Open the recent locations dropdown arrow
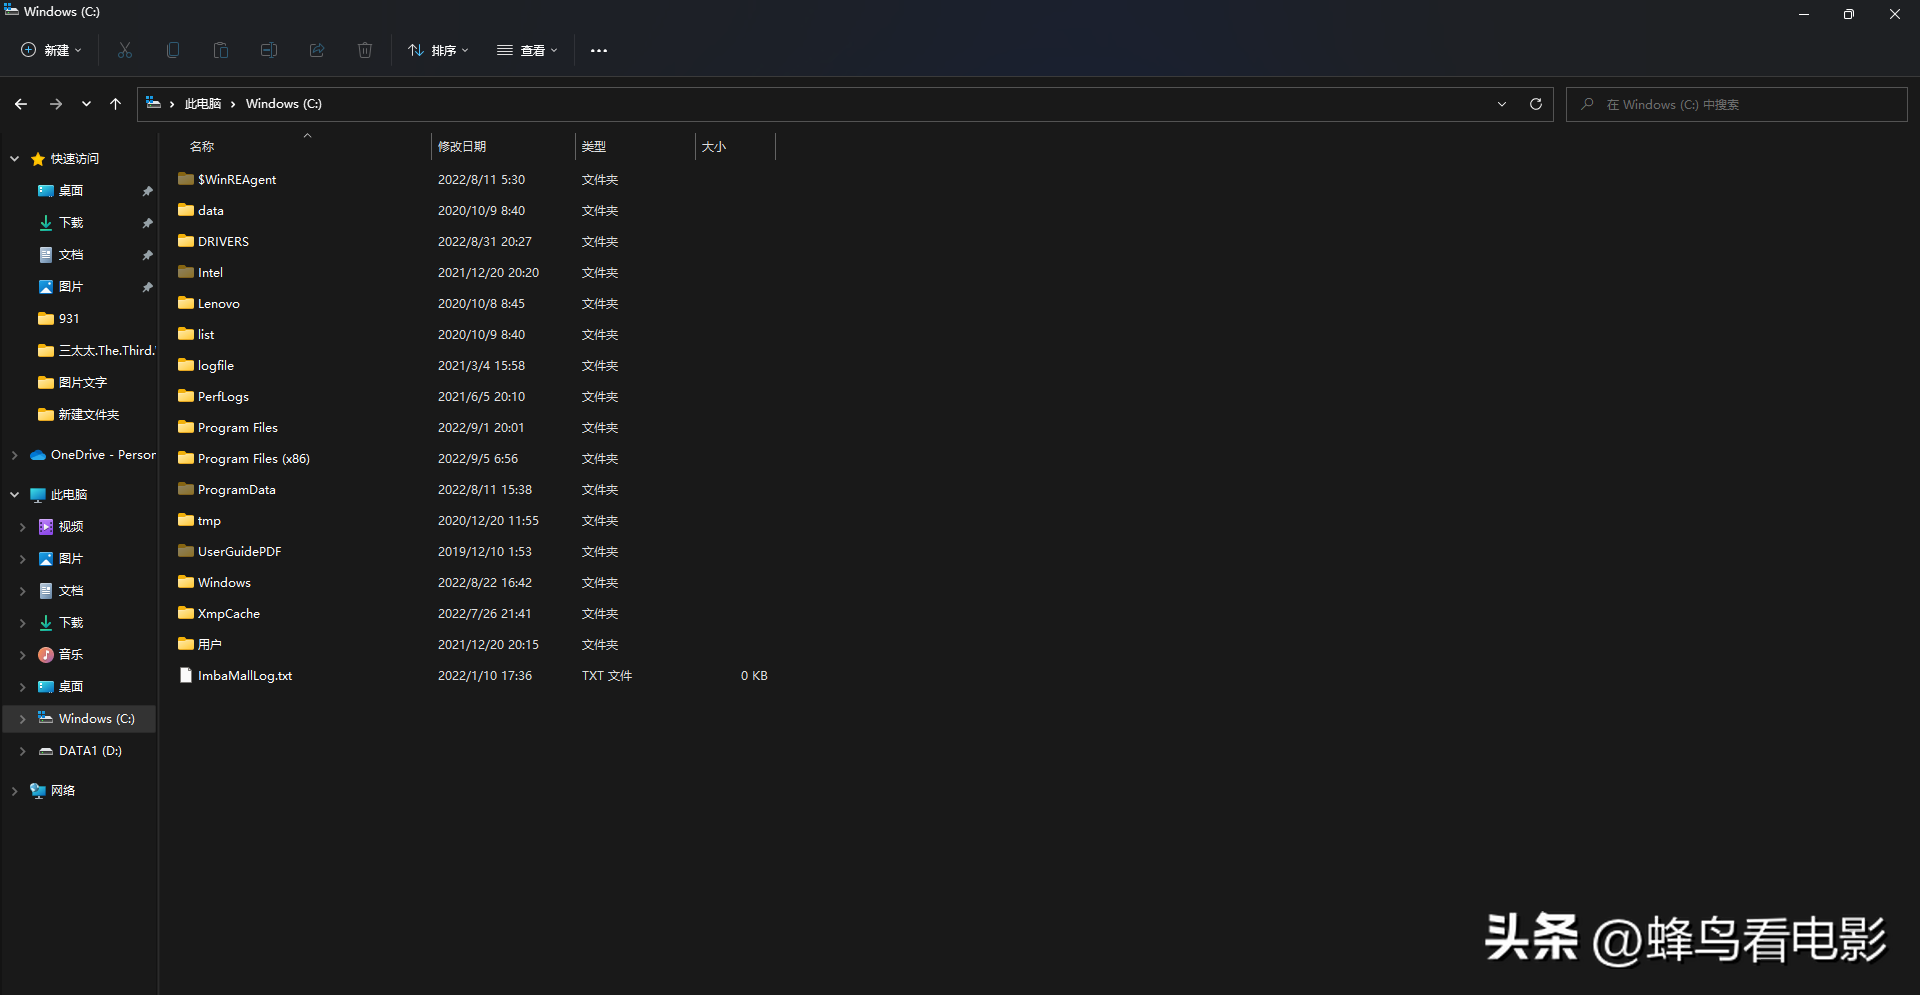The height and width of the screenshot is (995, 1920). [86, 104]
